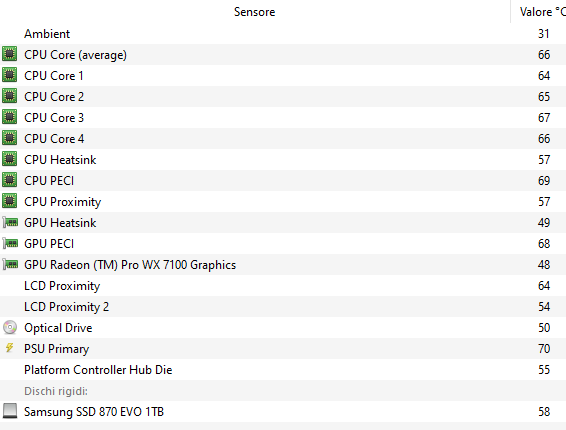Click the PSU Primary temperature value 70
This screenshot has width=566, height=430.
pyautogui.click(x=544, y=348)
